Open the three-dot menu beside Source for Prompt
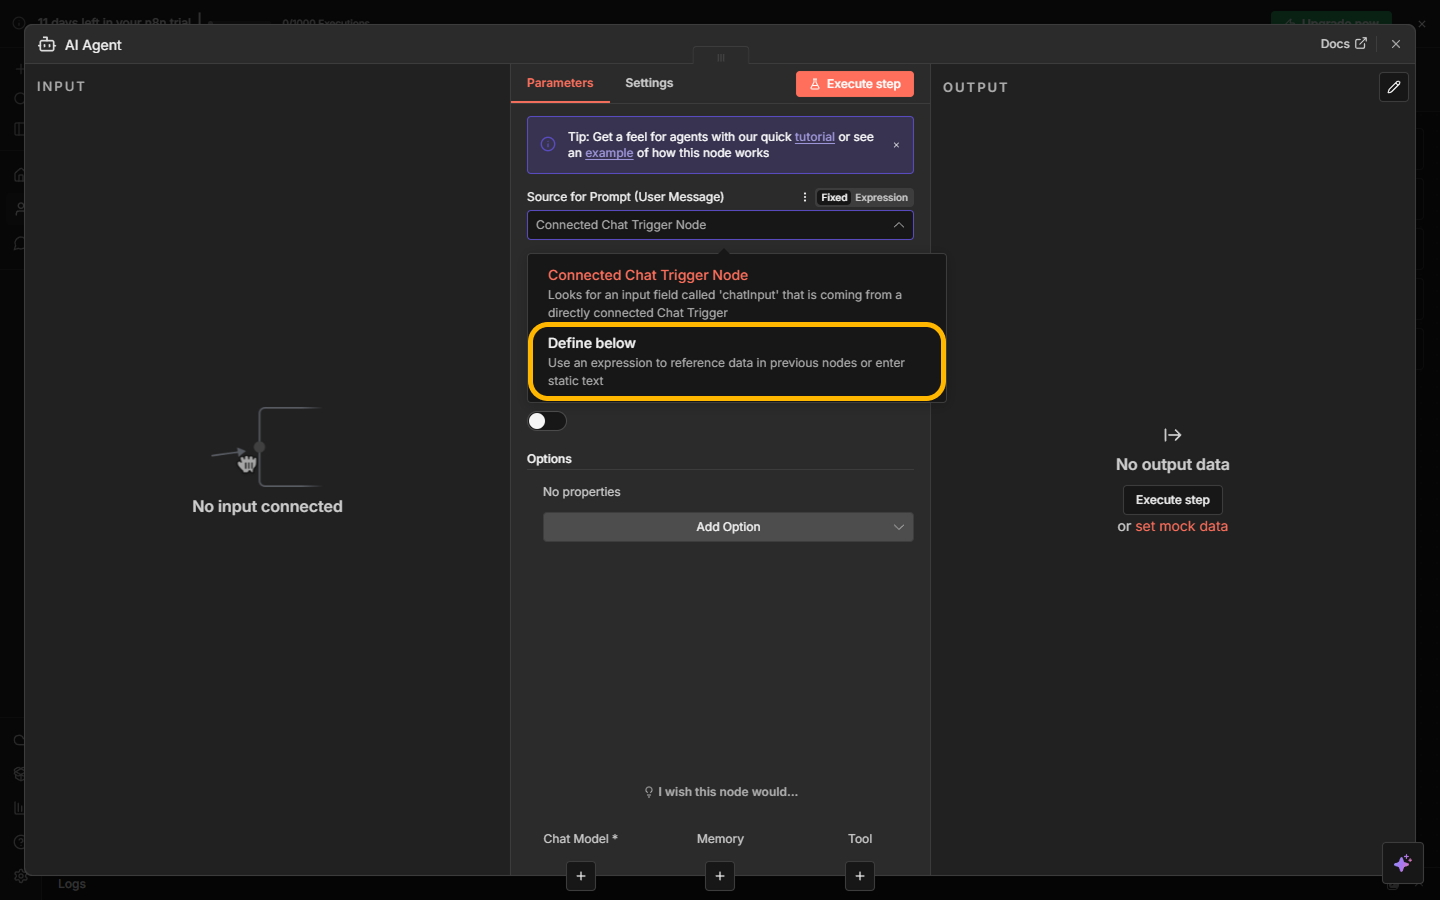The height and width of the screenshot is (900, 1440). pyautogui.click(x=805, y=197)
